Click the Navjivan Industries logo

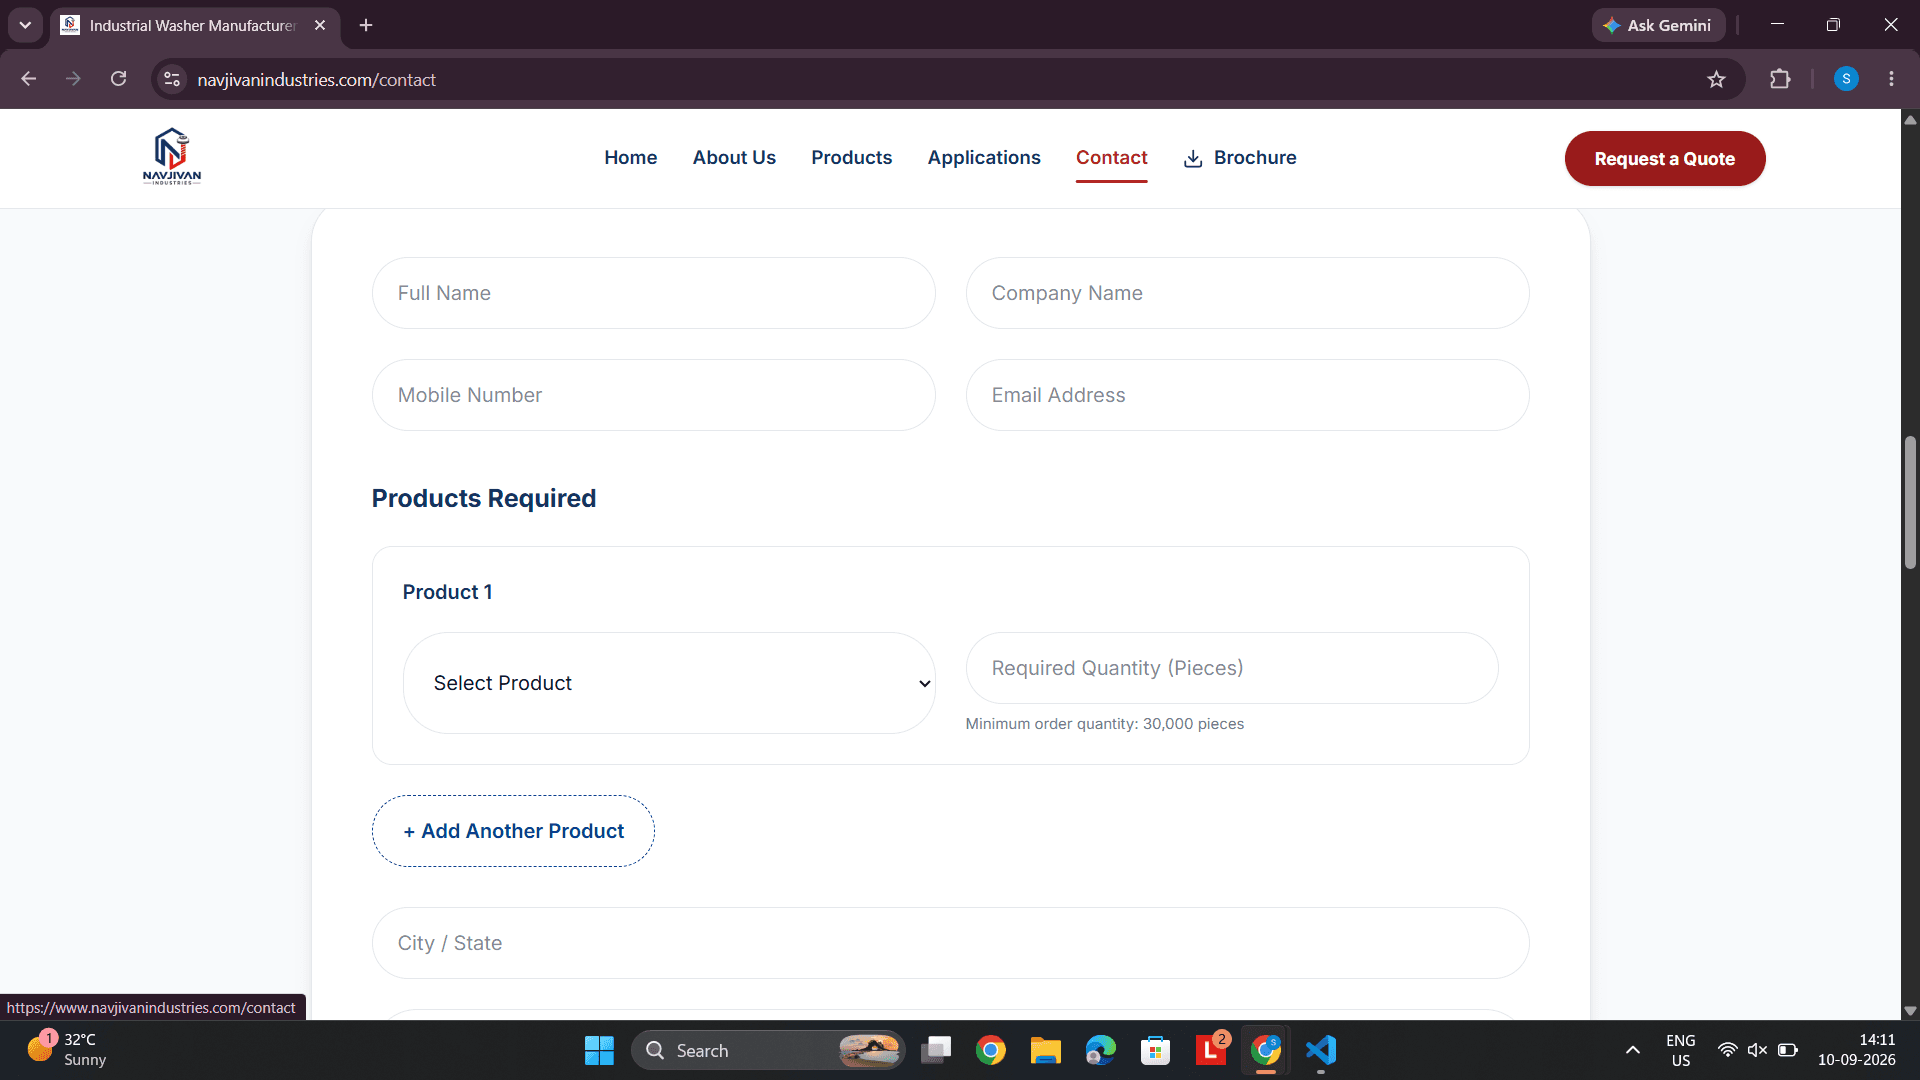[x=172, y=157]
